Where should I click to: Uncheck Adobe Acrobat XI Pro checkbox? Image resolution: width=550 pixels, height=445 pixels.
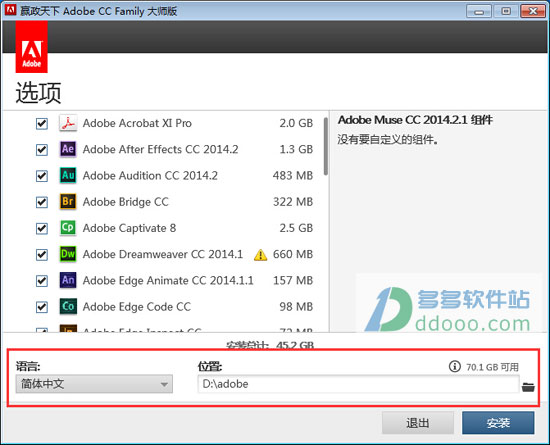[42, 123]
